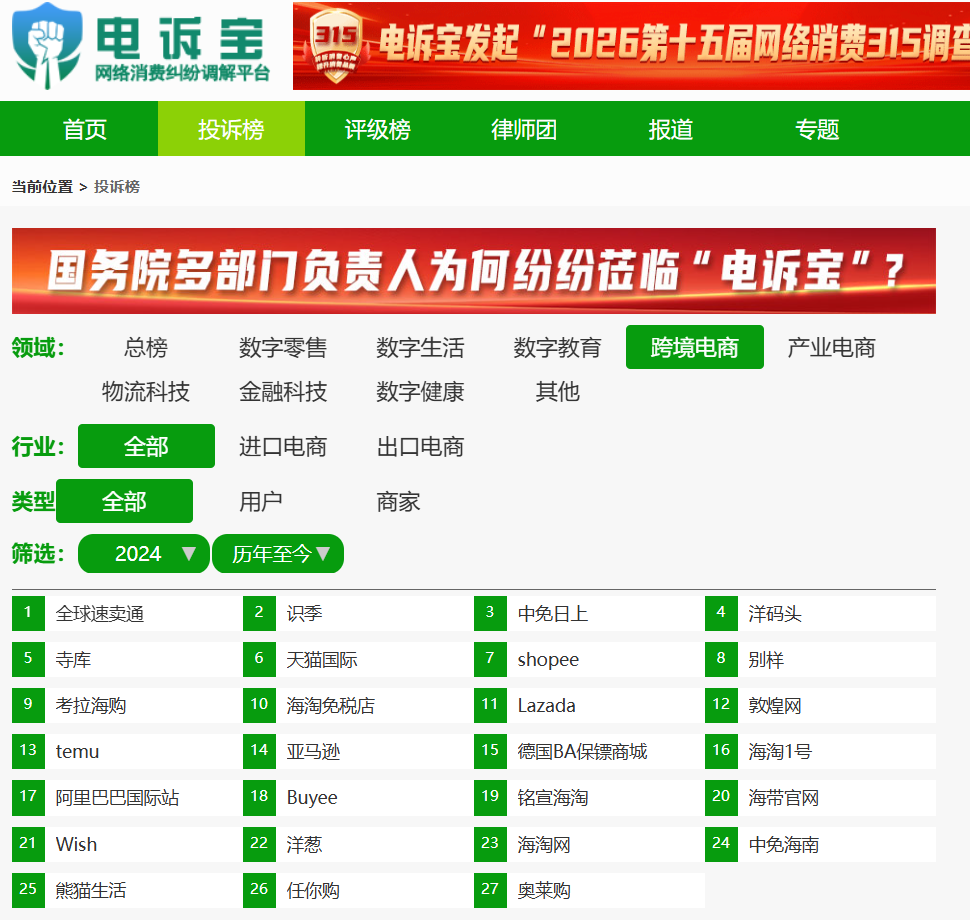Open the 2026 网络消费315调查 top banner

point(631,46)
